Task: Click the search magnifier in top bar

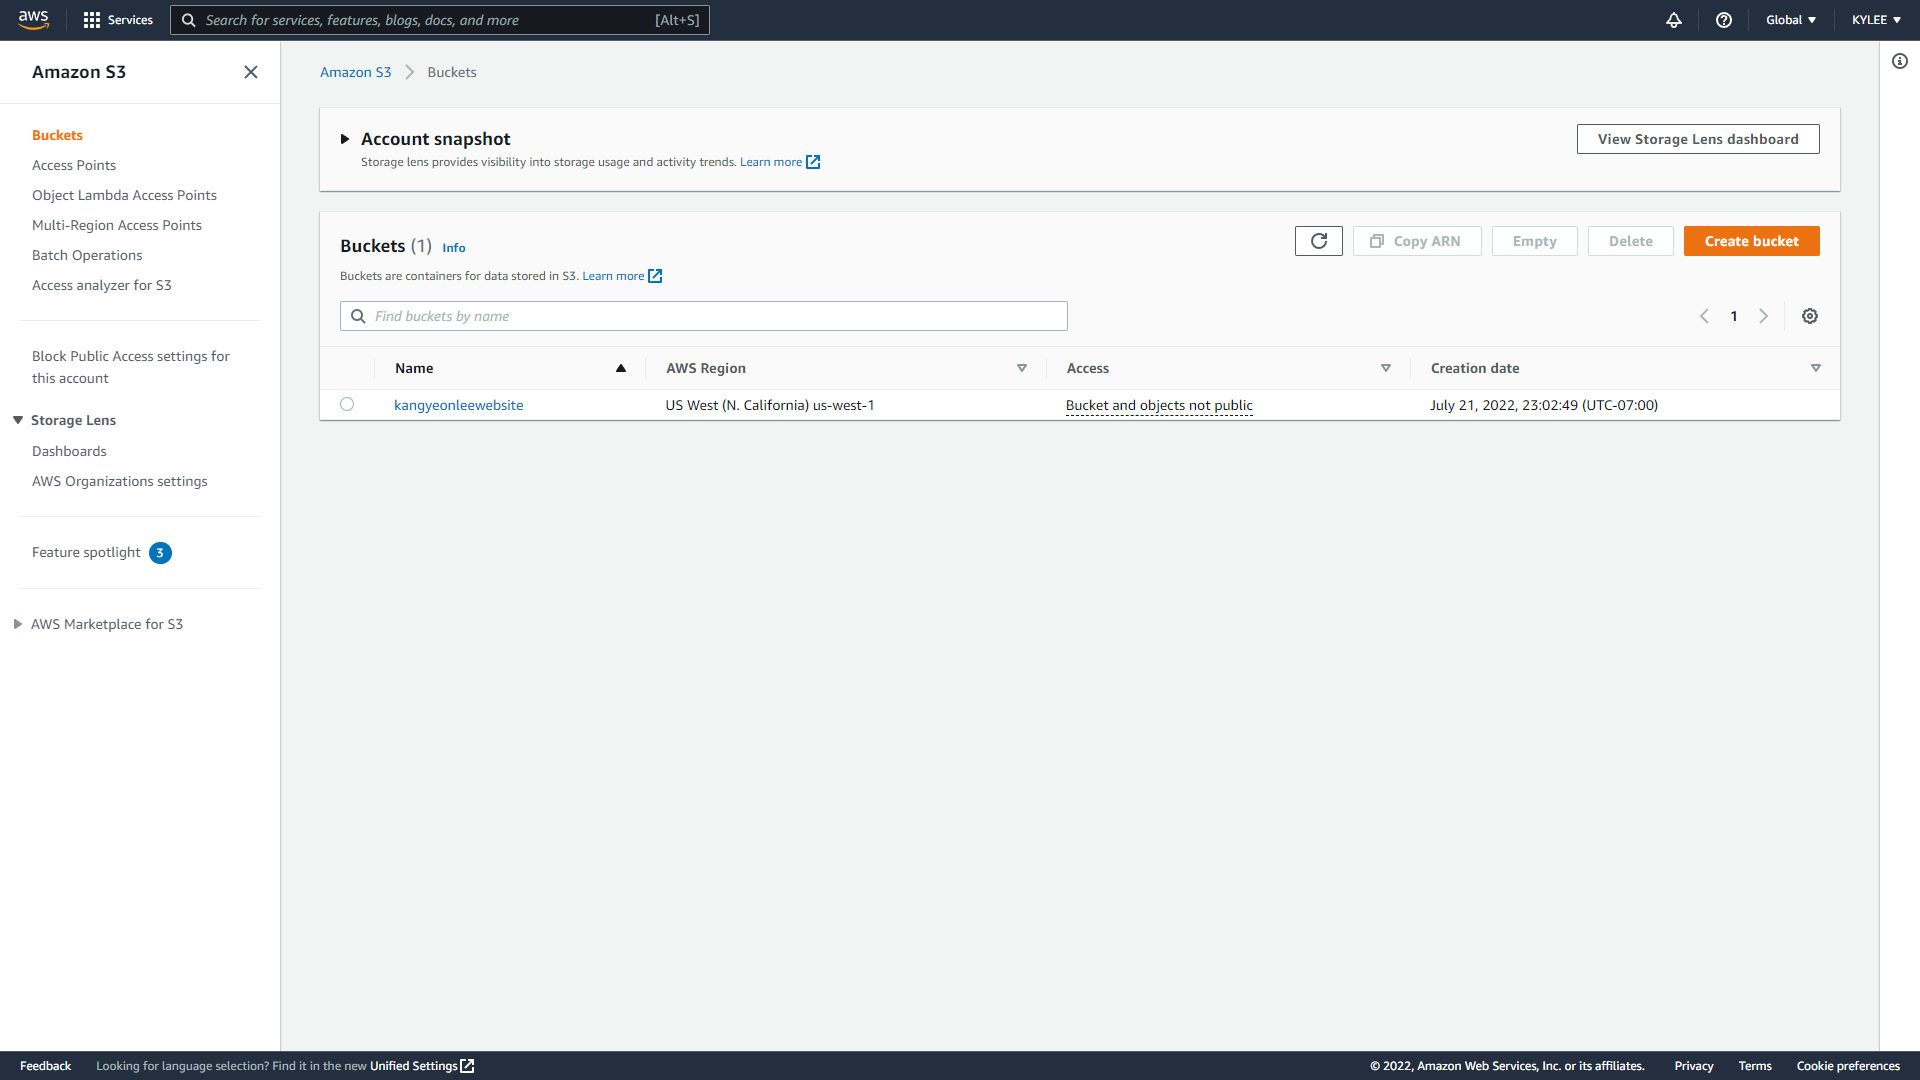Action: (x=188, y=20)
